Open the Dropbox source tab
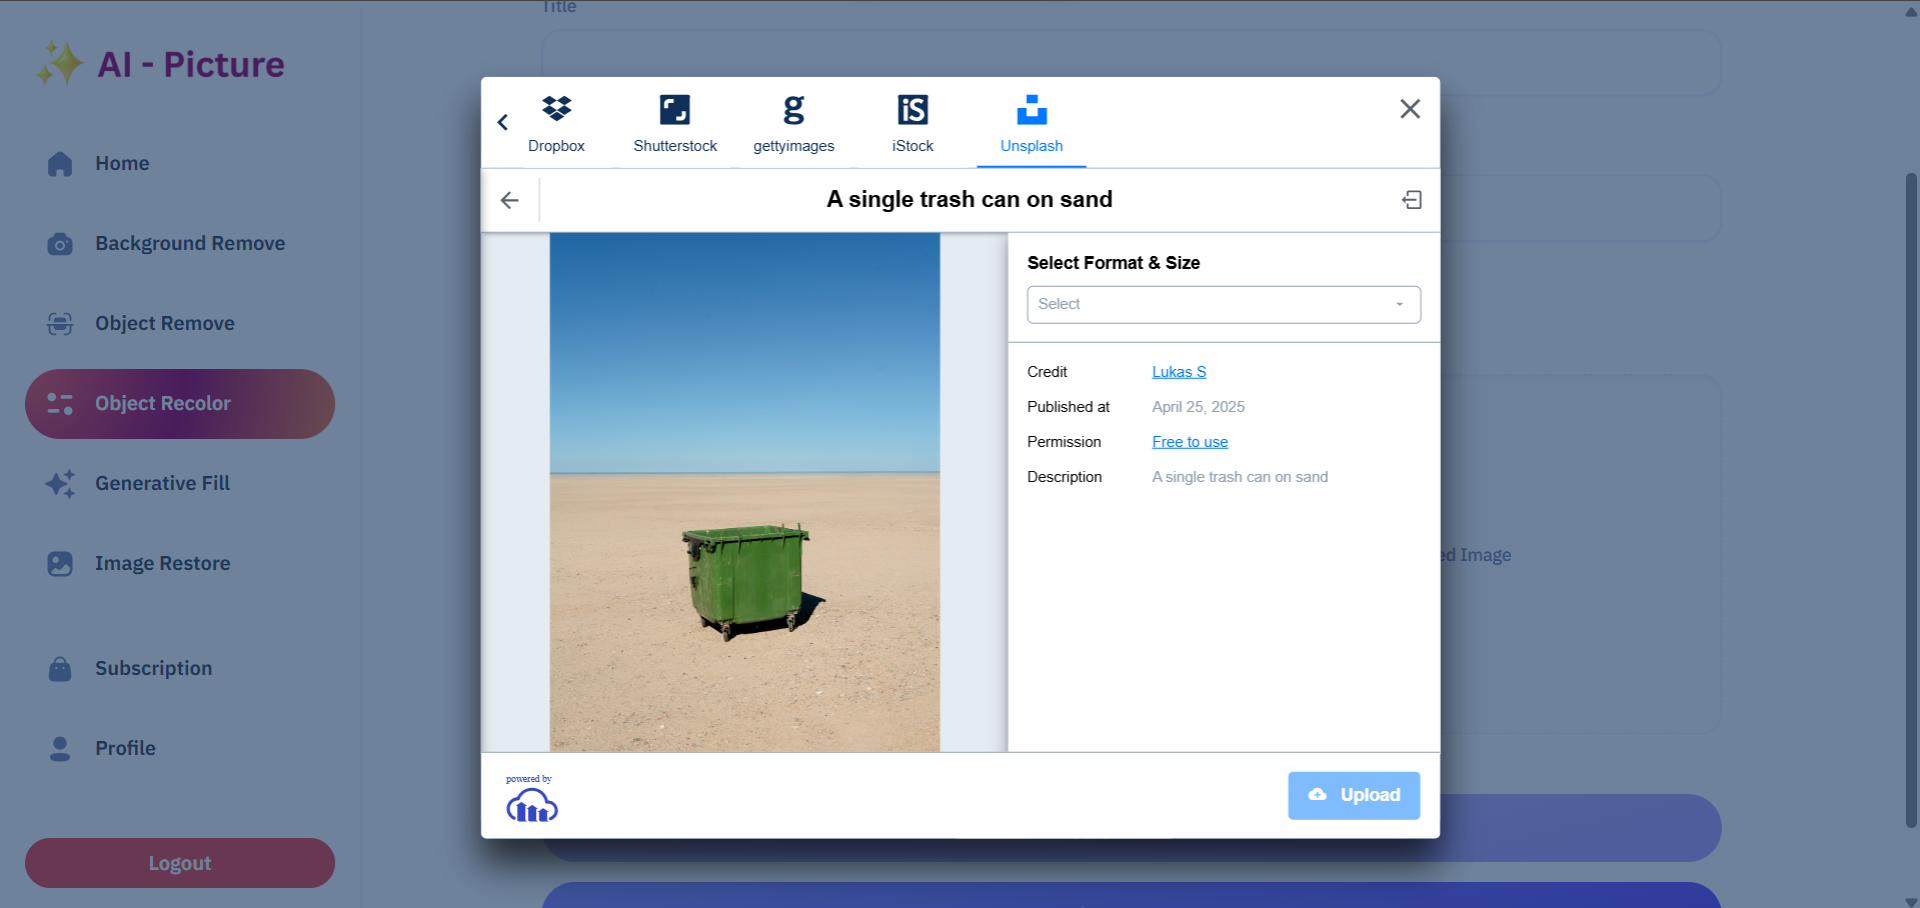 [x=556, y=124]
